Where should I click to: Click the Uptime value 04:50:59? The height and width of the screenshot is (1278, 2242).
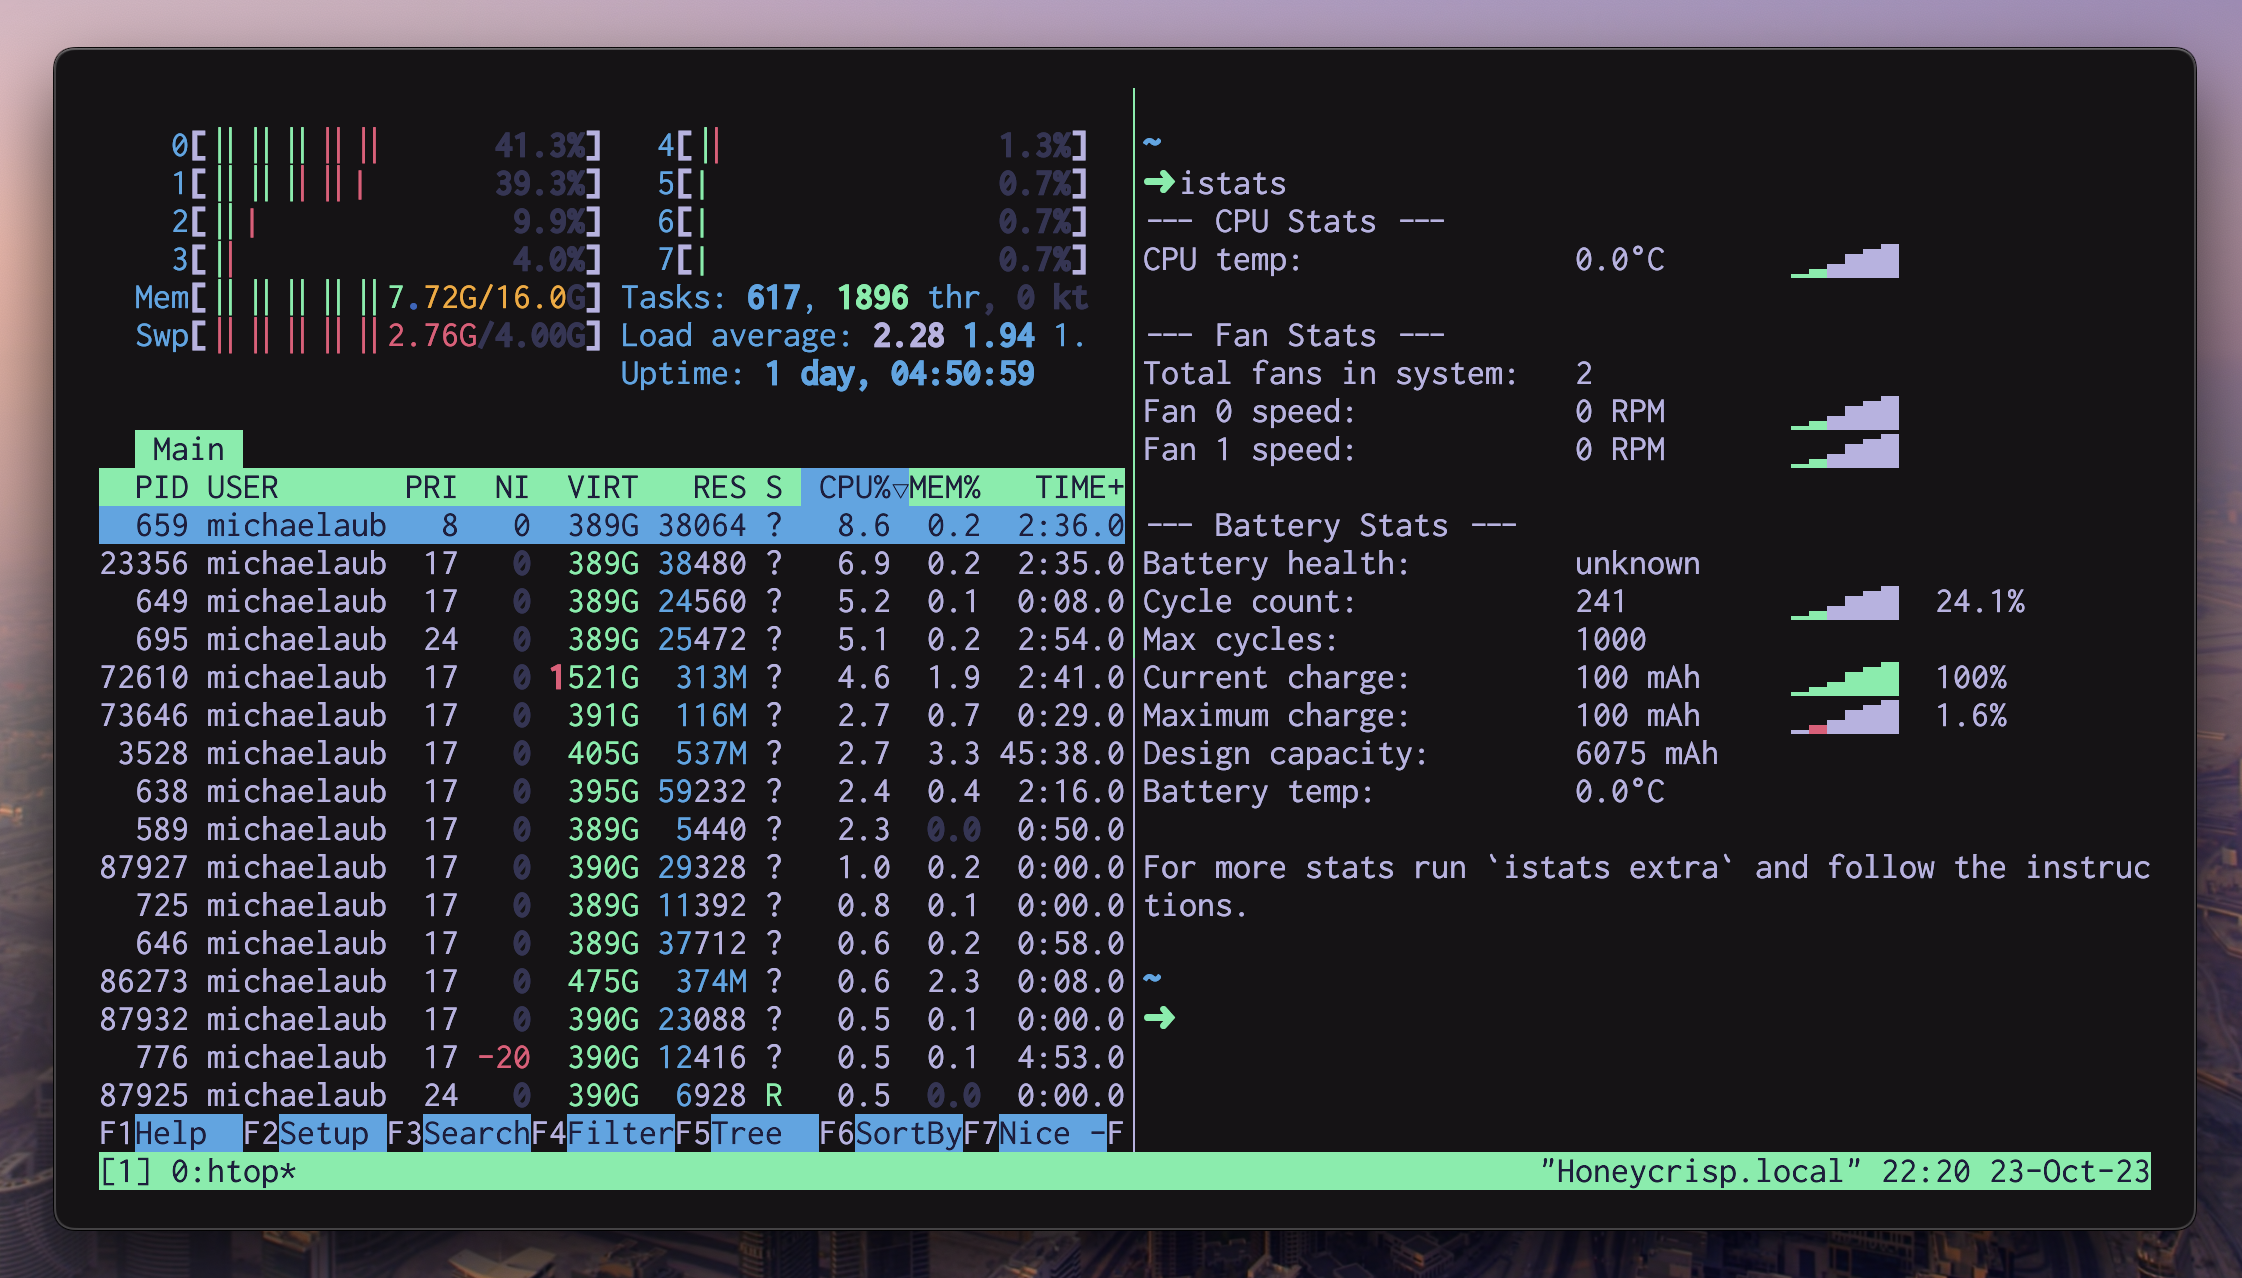tap(962, 373)
